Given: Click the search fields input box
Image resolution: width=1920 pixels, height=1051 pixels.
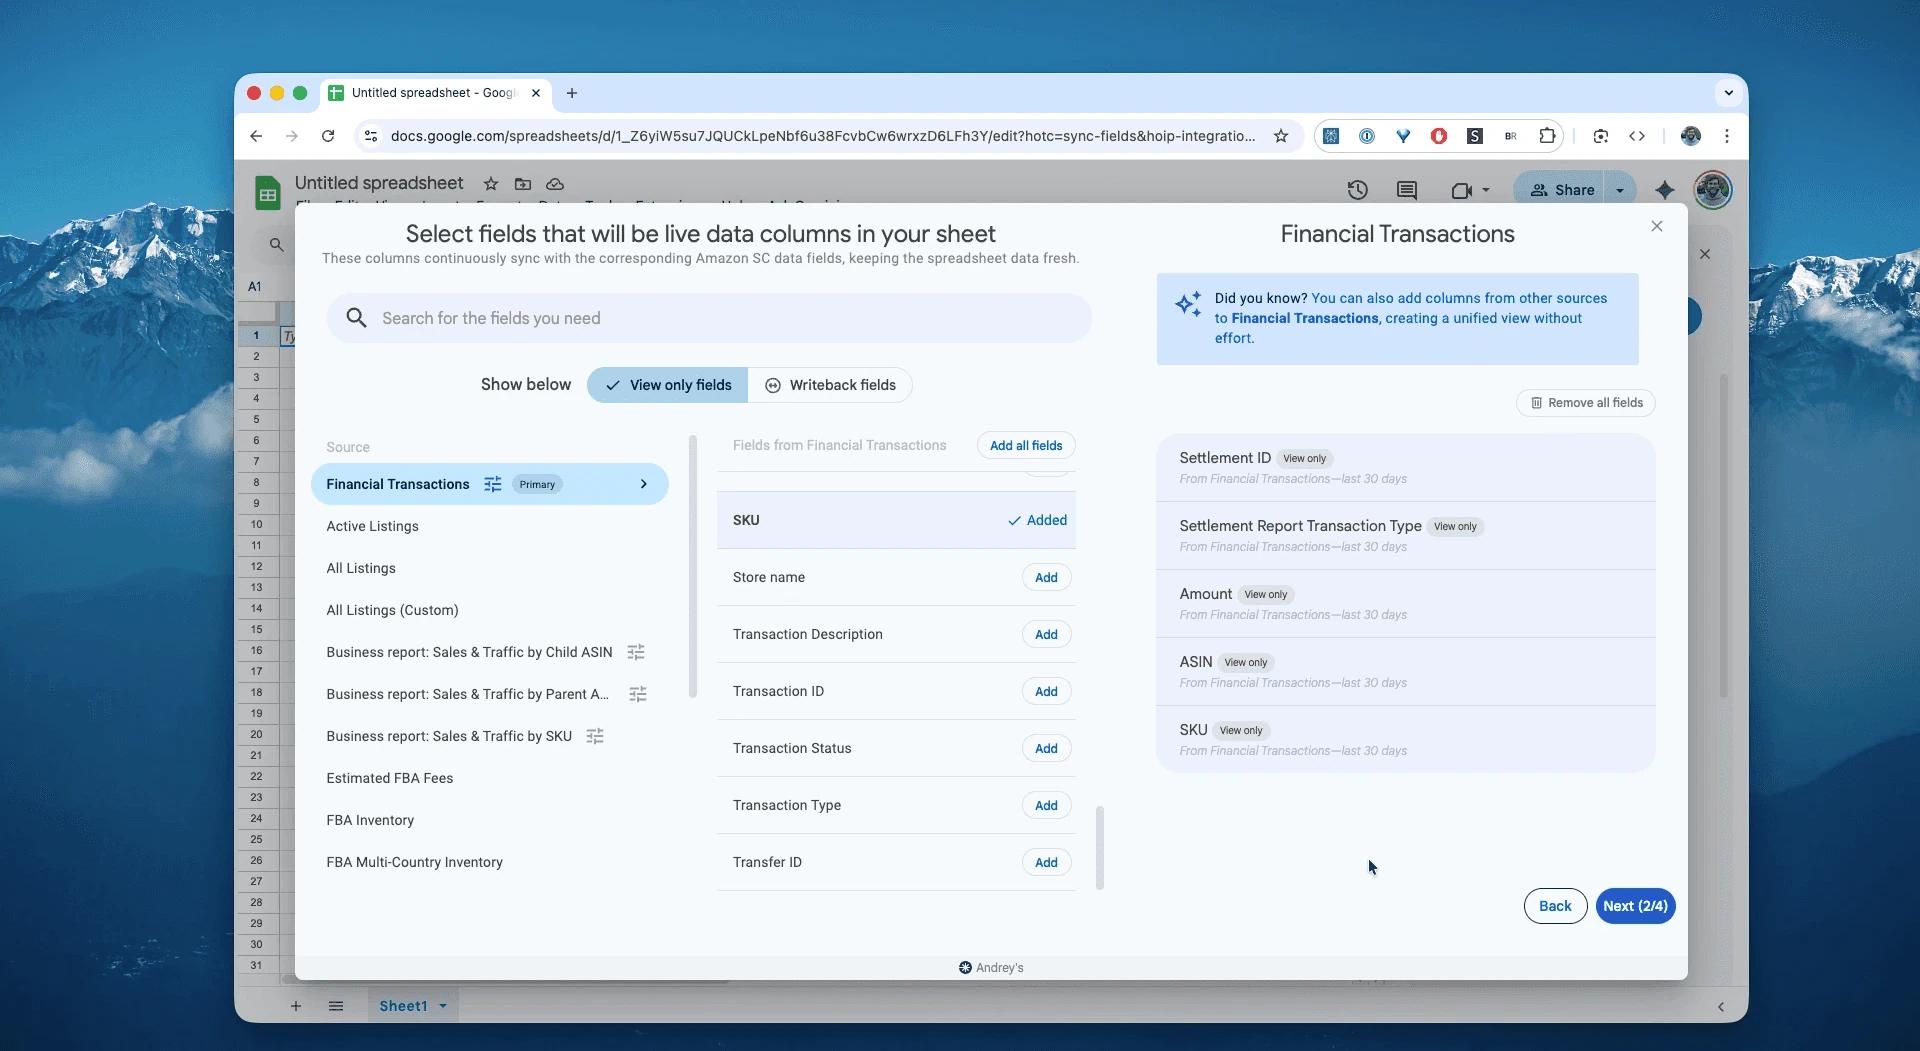Looking at the screenshot, I should coord(709,318).
